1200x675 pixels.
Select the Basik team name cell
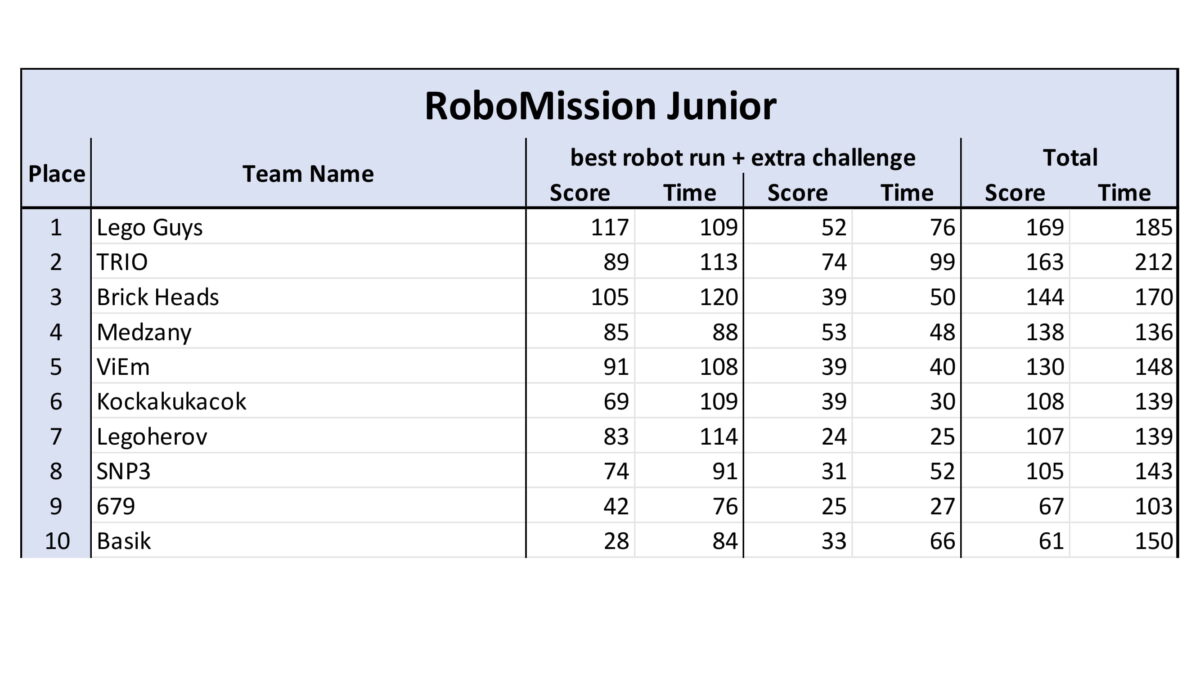(x=308, y=542)
